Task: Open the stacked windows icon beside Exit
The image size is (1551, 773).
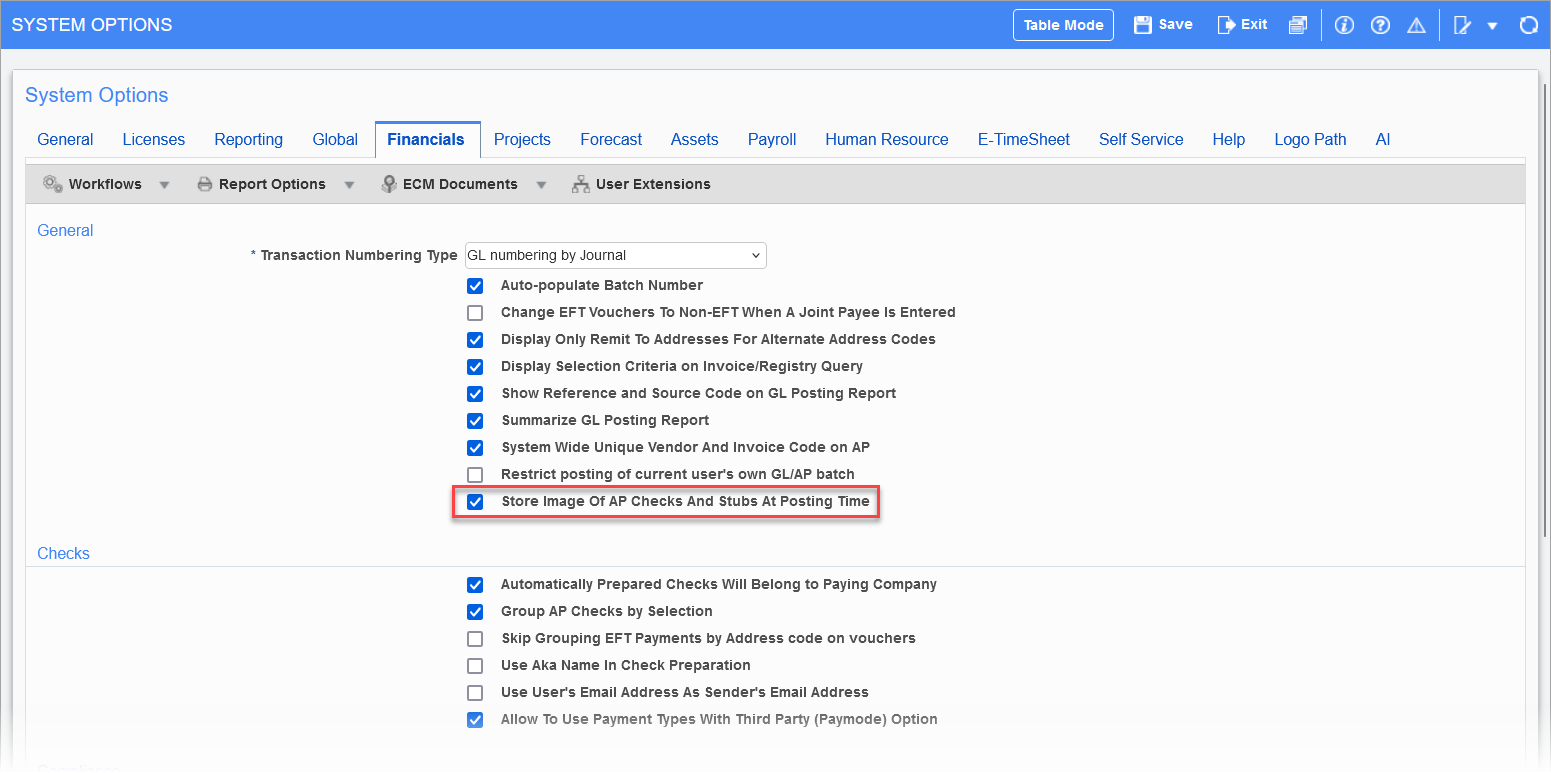Action: coord(1298,25)
